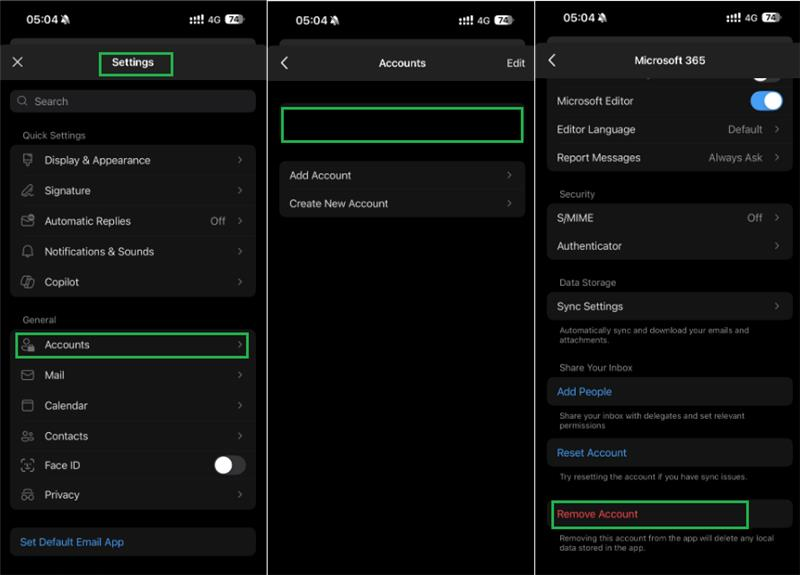Expand the Sync Settings chevron
Viewport: 800px width, 575px height.
(x=777, y=306)
